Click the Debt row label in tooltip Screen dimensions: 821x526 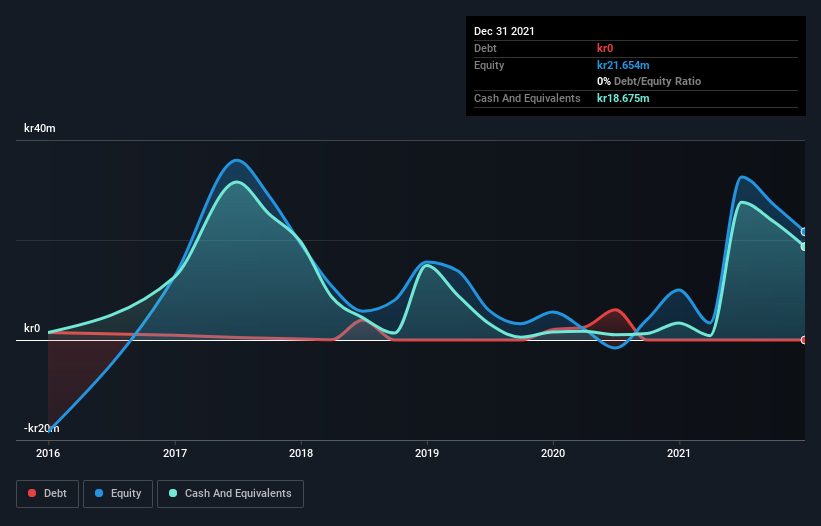tap(485, 48)
